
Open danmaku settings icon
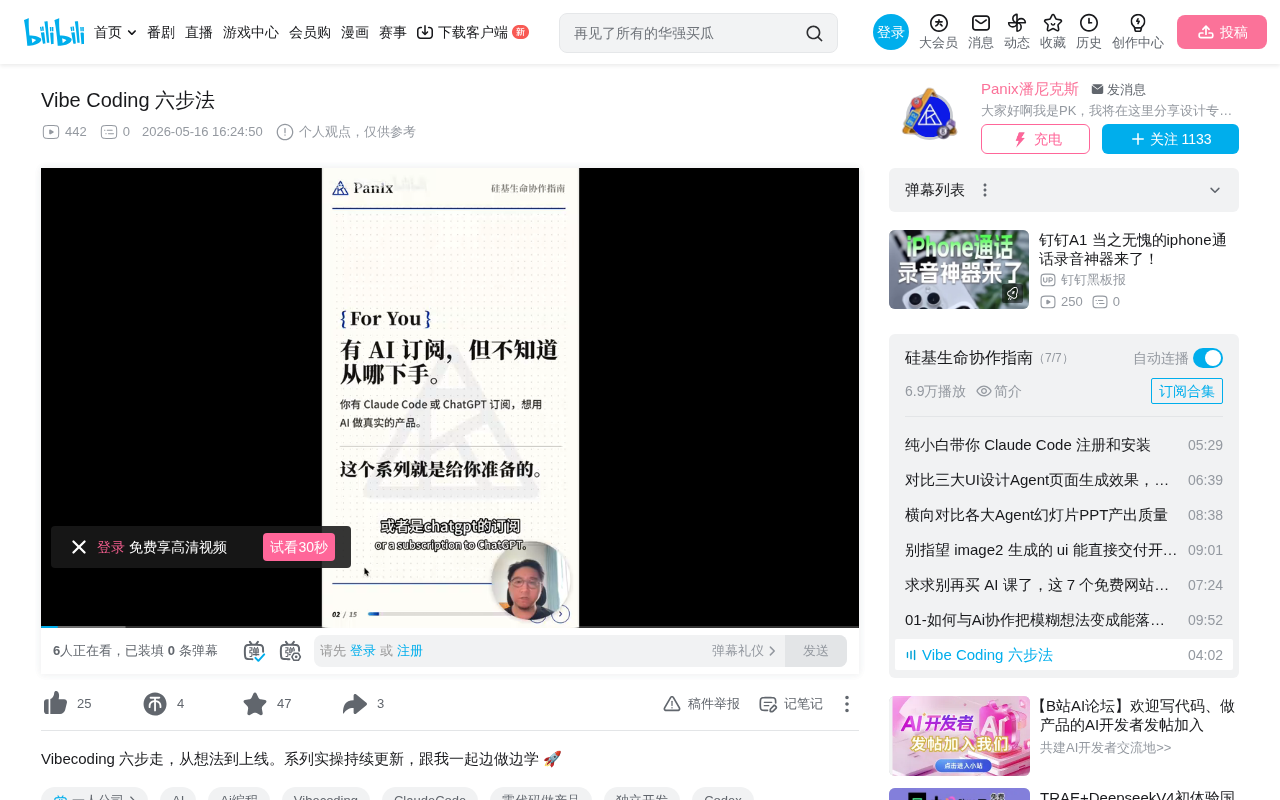pos(290,651)
